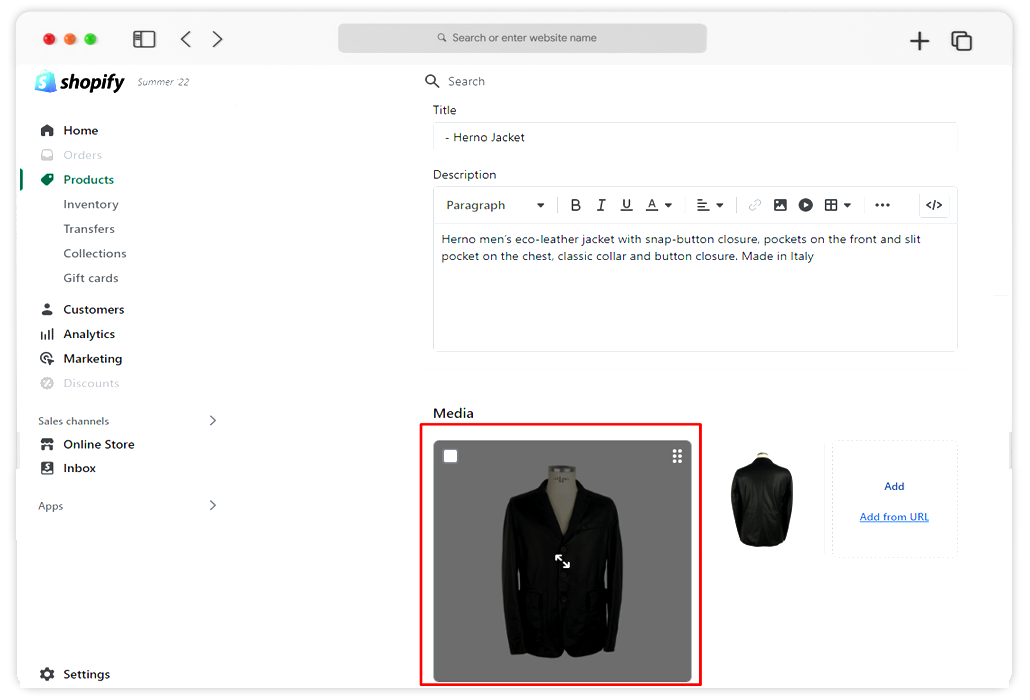This screenshot has width=1030, height=700.
Task: Apply bold formatting
Action: pos(575,205)
